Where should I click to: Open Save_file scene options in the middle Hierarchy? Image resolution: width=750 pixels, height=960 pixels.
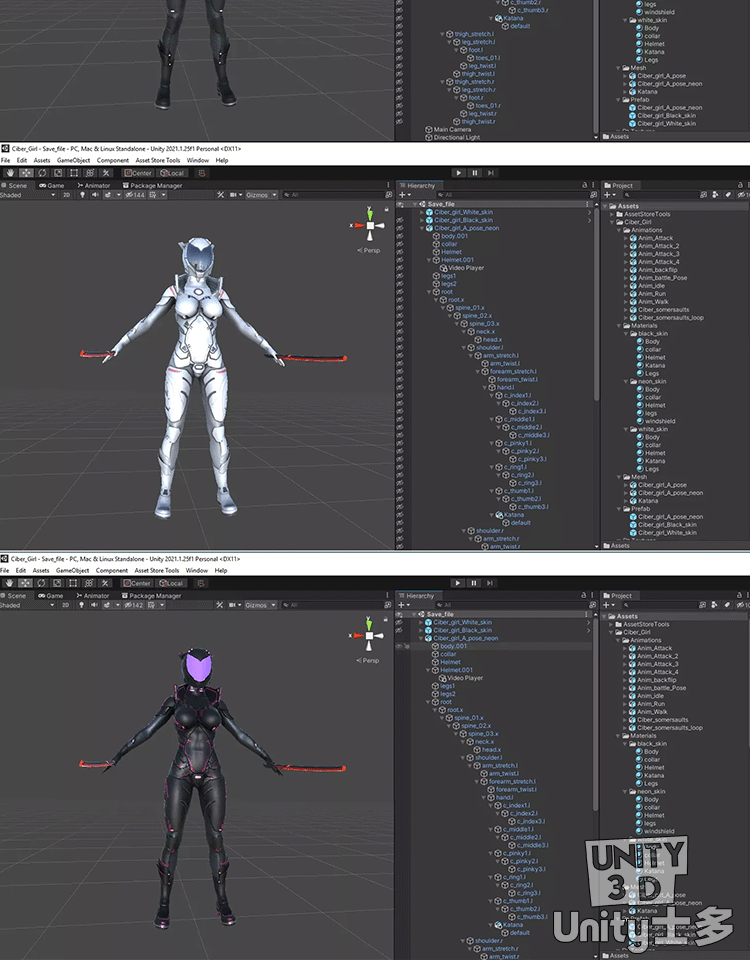pyautogui.click(x=588, y=204)
